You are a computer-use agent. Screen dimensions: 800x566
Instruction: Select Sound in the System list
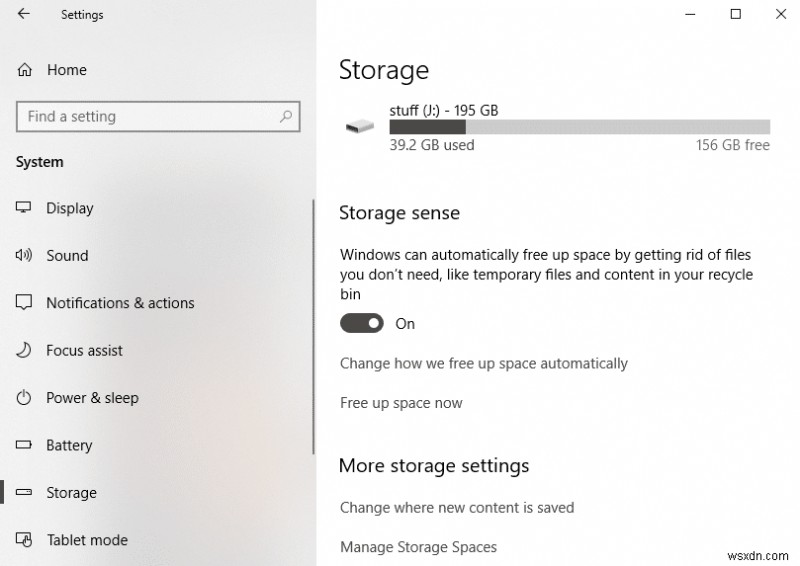coord(67,256)
